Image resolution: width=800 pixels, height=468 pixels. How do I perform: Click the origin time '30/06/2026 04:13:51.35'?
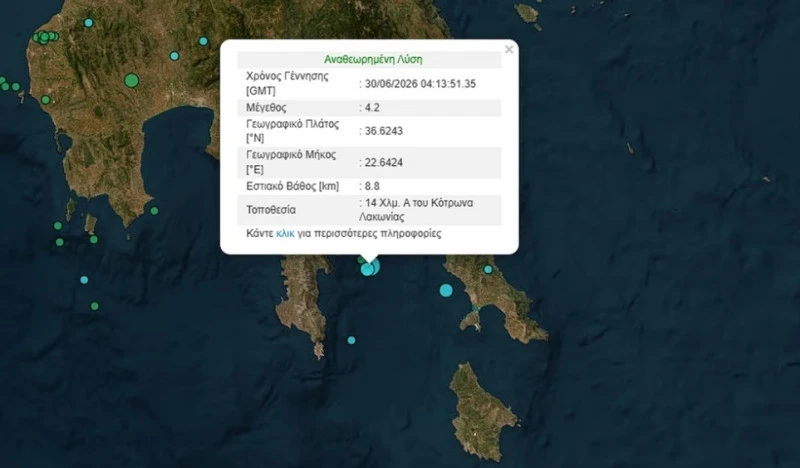[420, 84]
